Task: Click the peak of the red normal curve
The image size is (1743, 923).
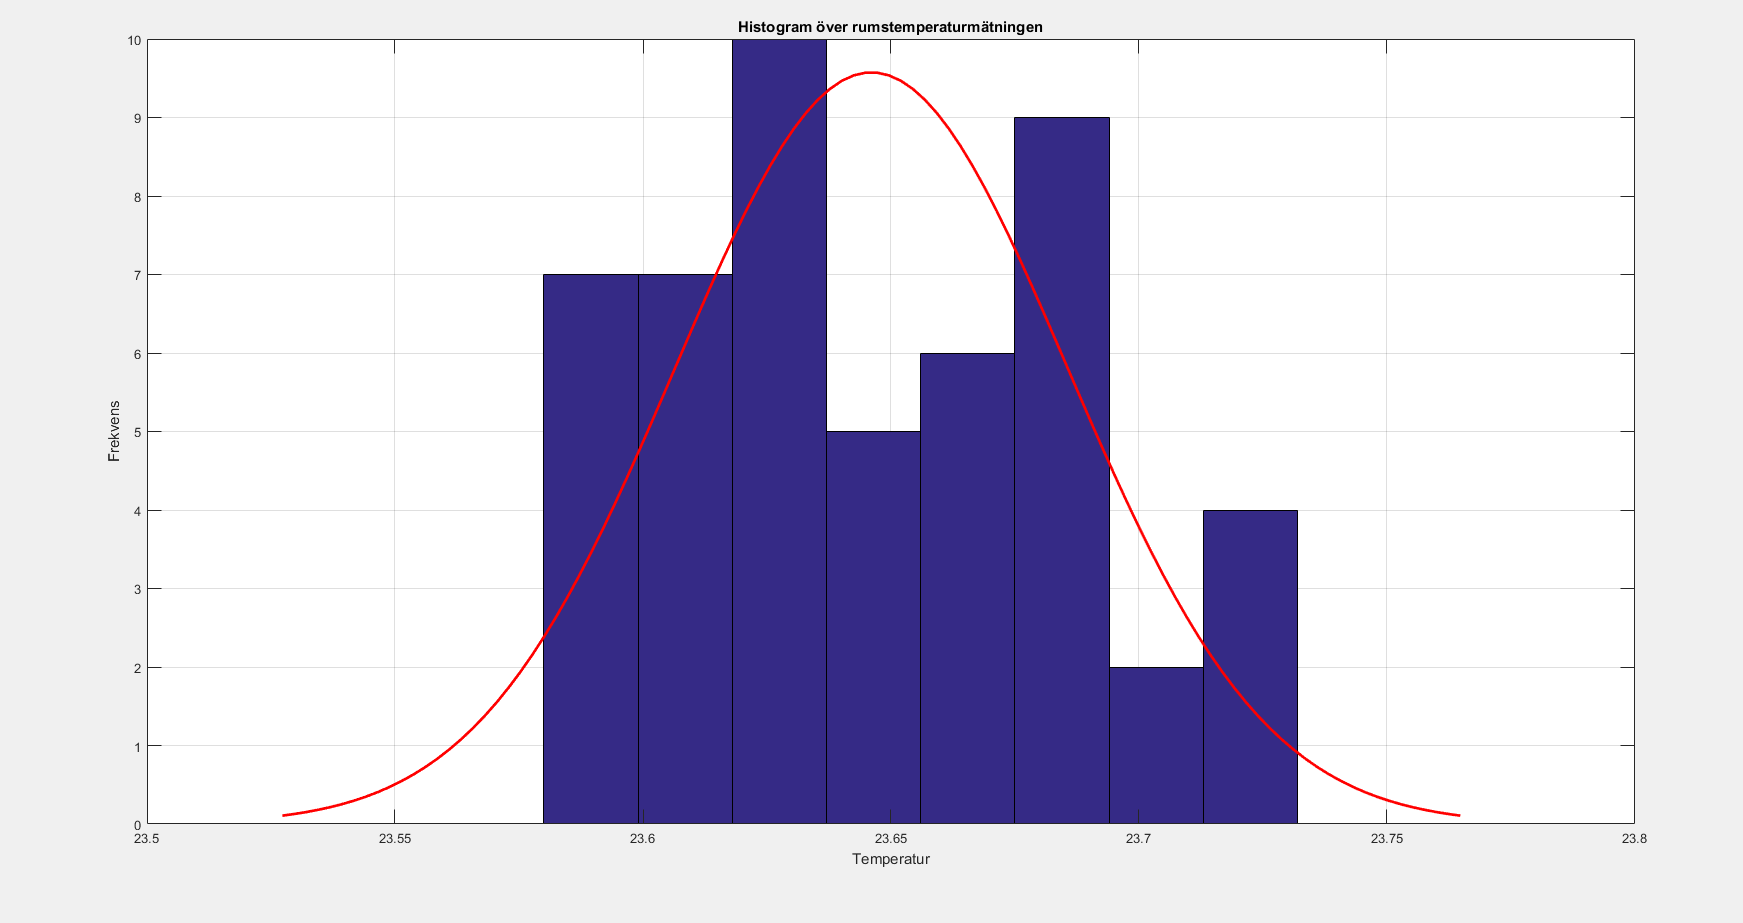Action: [872, 72]
